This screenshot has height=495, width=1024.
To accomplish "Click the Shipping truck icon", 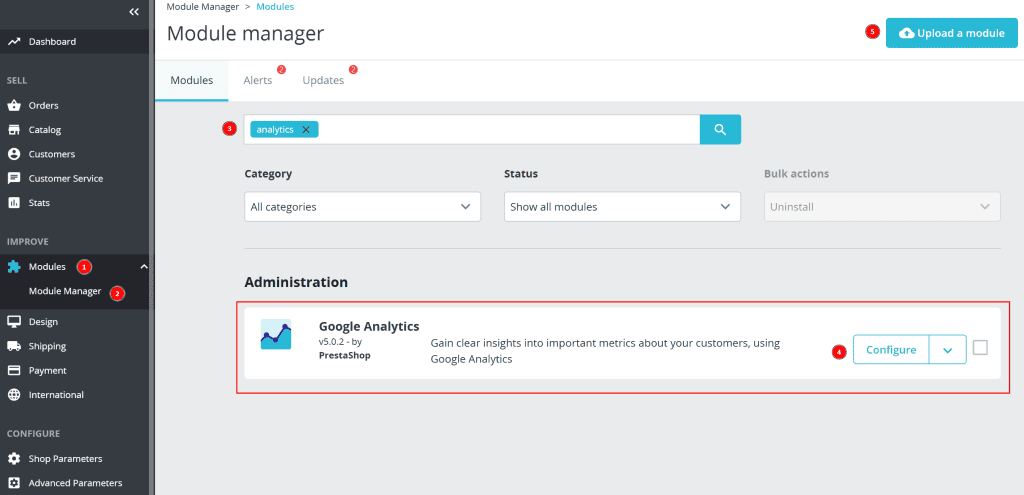I will (x=14, y=346).
